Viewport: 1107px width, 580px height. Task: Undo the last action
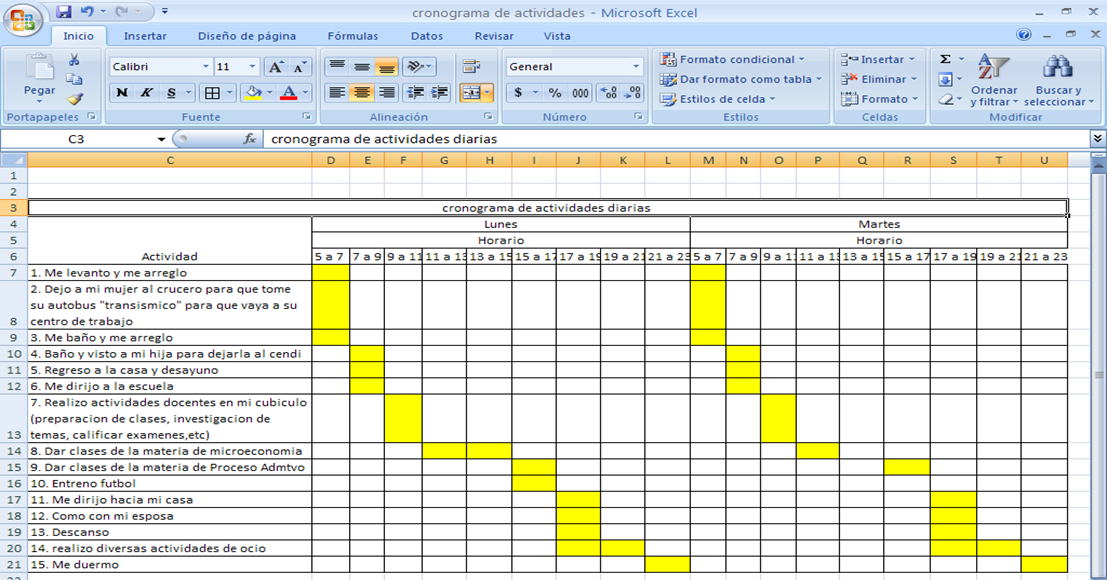coord(88,12)
